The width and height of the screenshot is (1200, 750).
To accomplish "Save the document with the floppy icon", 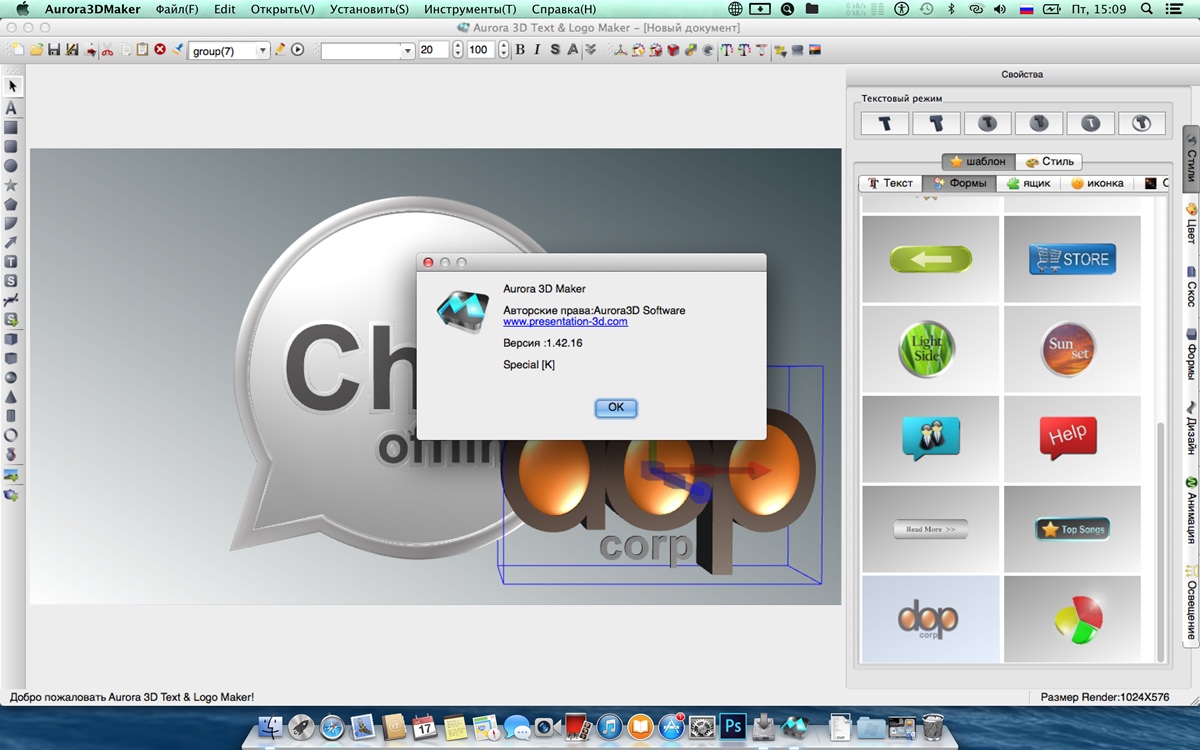I will pos(54,49).
